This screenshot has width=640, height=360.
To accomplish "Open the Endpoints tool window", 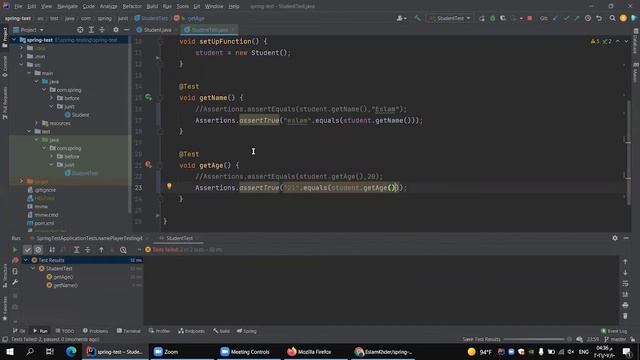I will tap(191, 331).
